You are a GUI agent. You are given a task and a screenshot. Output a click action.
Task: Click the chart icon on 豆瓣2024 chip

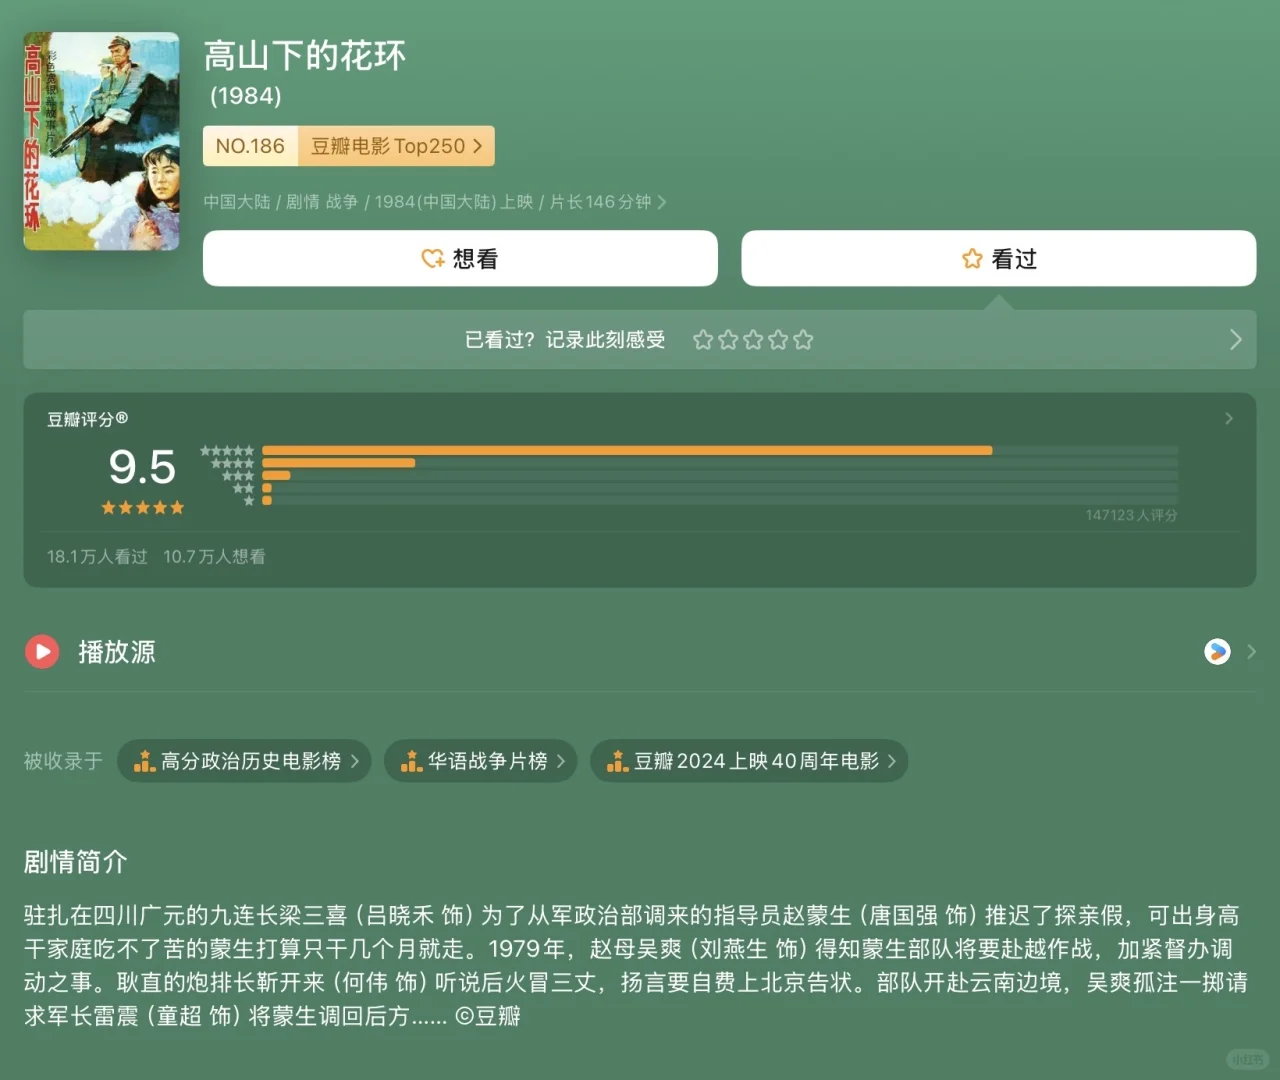[x=617, y=761]
